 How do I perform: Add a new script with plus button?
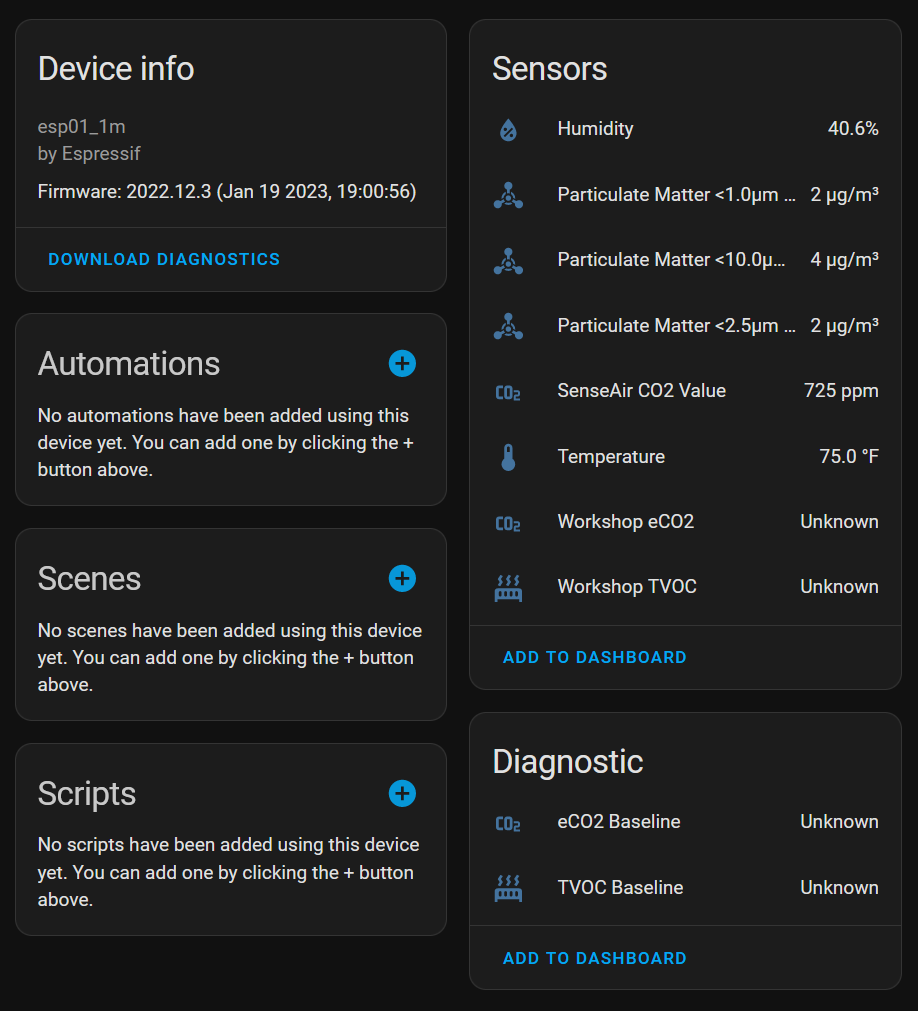click(x=402, y=793)
